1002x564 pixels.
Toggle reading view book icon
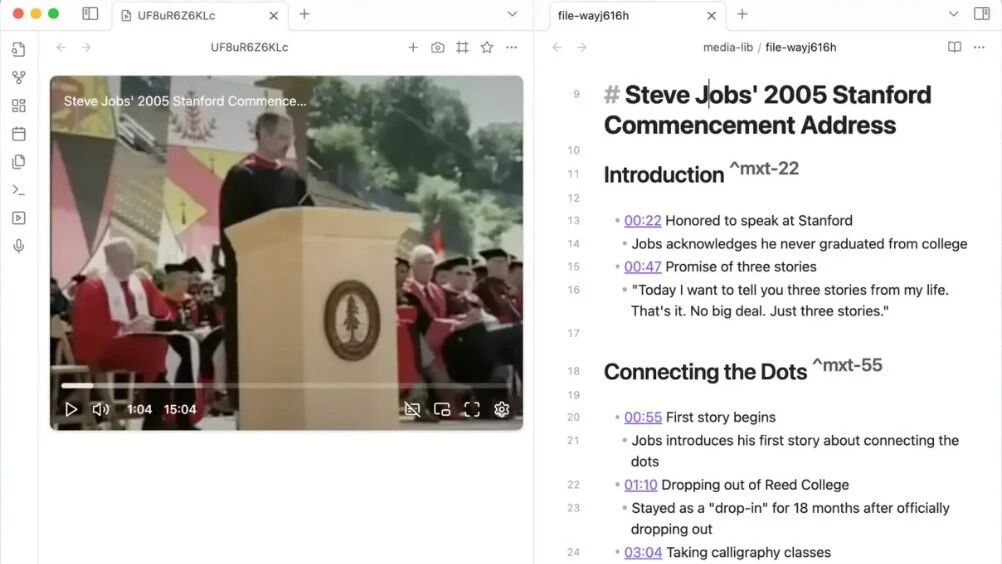pos(954,47)
